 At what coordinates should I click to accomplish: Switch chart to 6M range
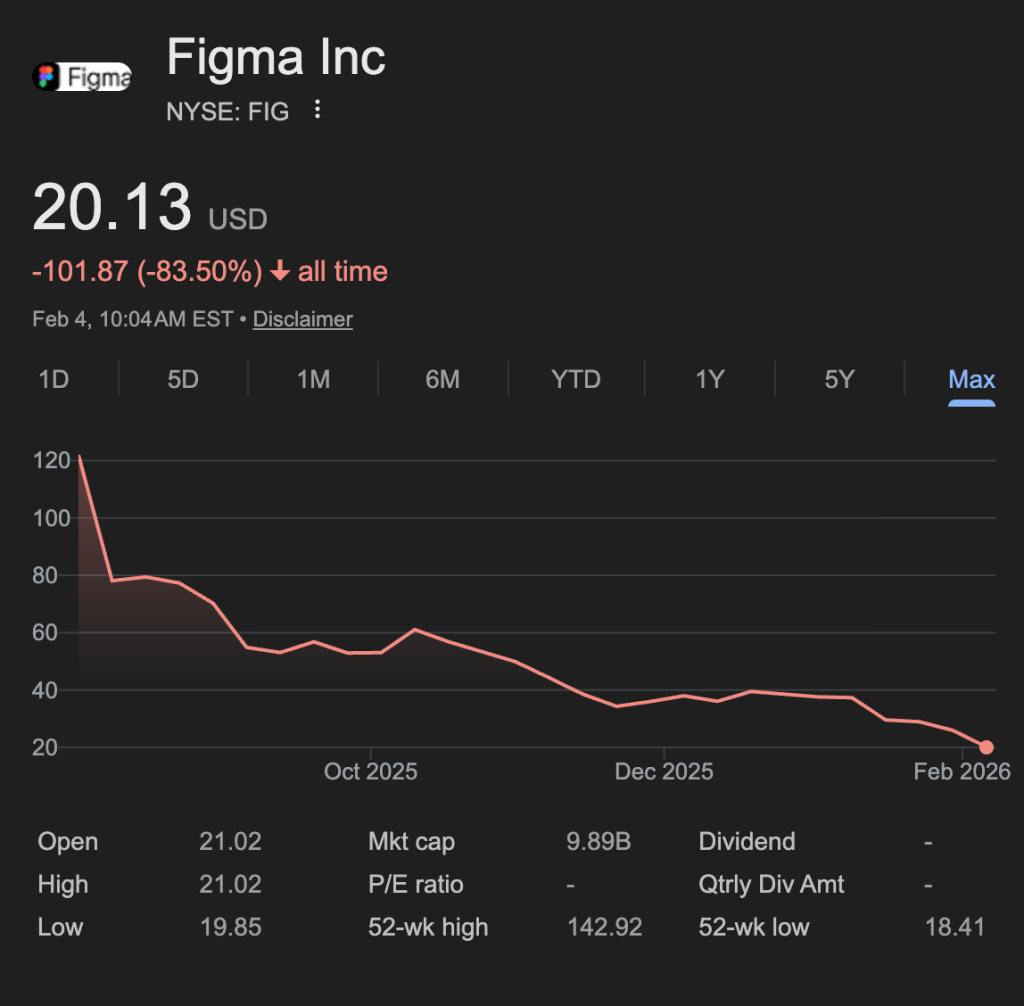[x=443, y=380]
